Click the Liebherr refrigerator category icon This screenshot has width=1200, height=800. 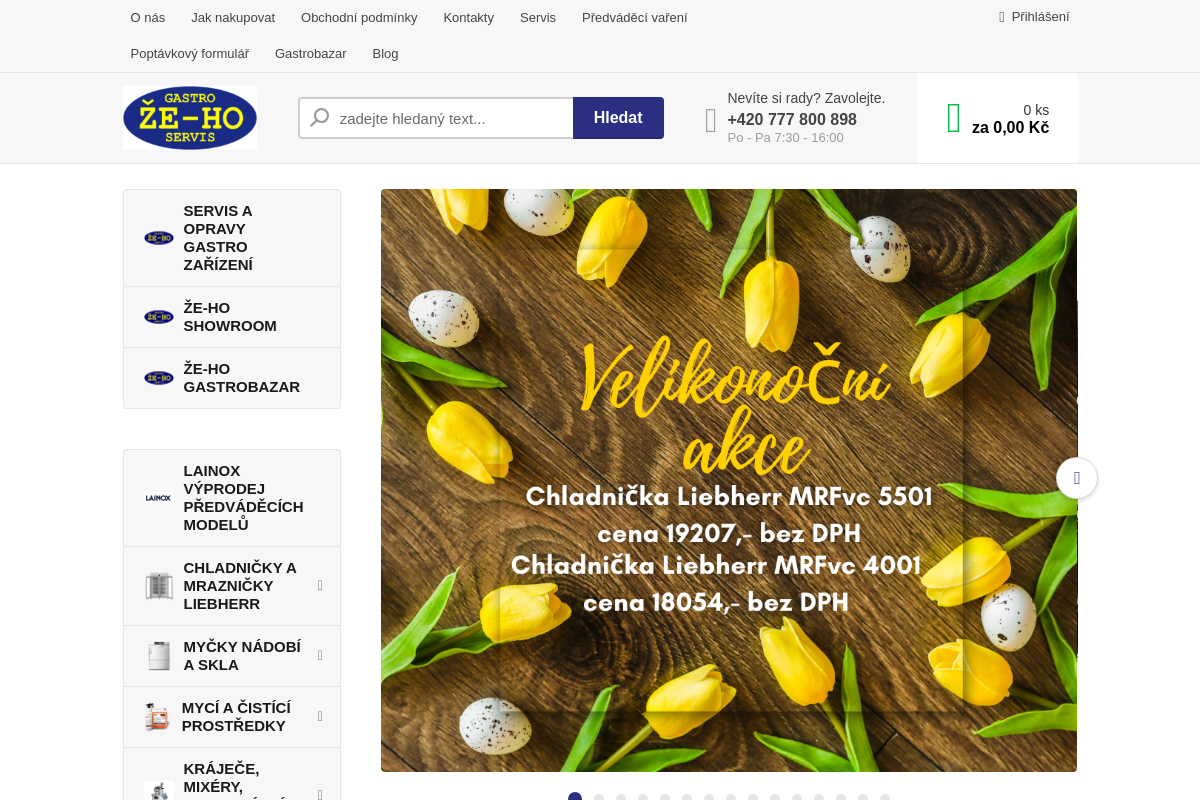[x=158, y=586]
